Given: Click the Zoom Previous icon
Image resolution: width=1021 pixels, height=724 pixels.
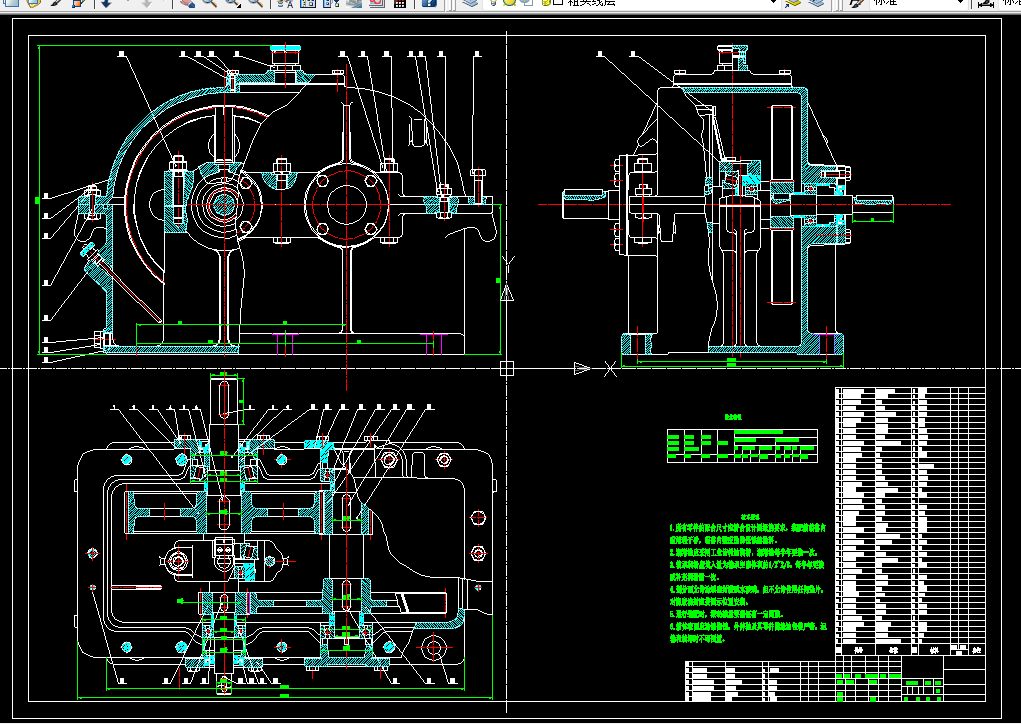Looking at the screenshot, I should point(257,3).
